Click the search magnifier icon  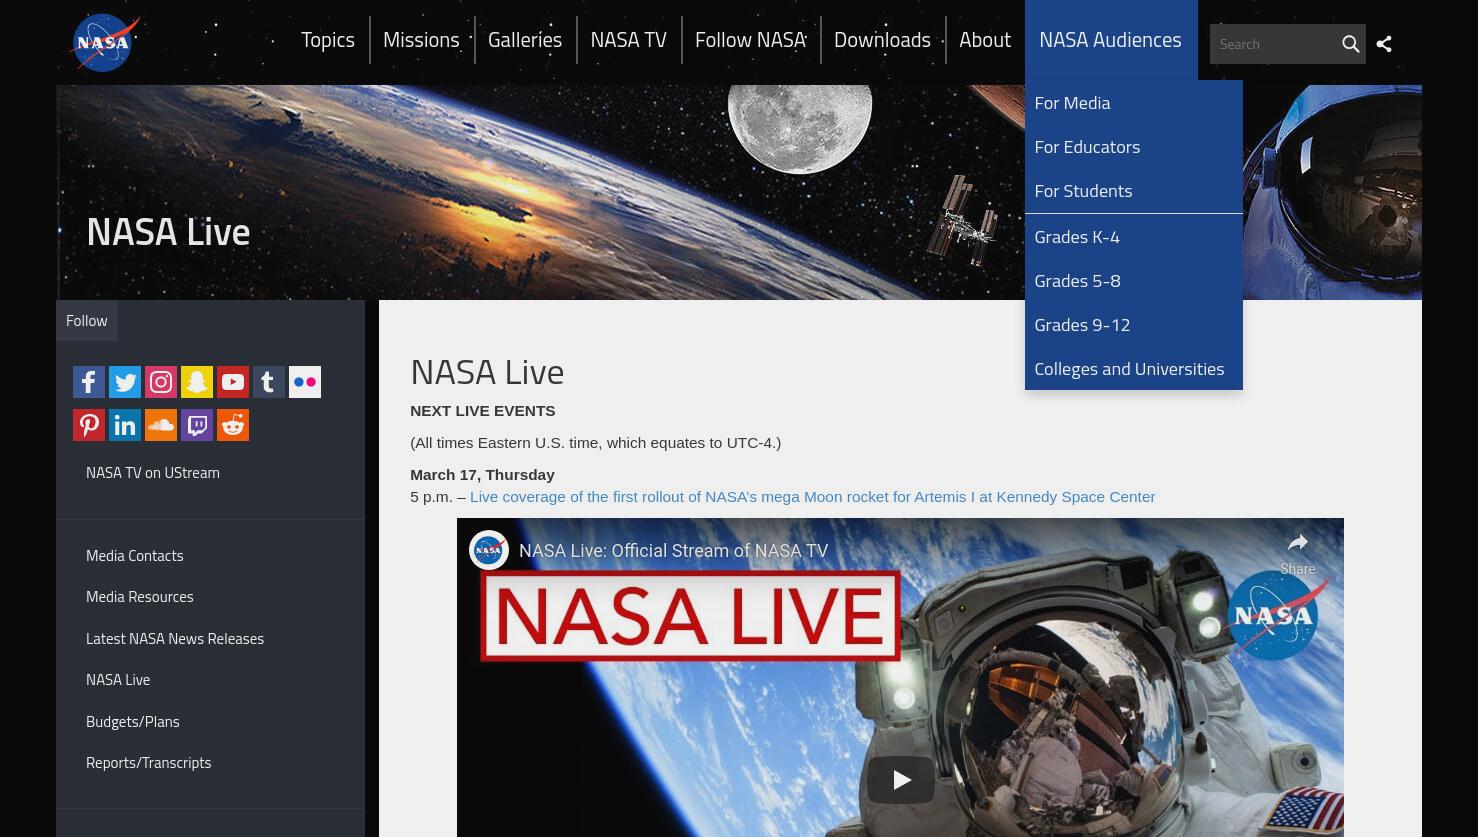(x=1350, y=44)
